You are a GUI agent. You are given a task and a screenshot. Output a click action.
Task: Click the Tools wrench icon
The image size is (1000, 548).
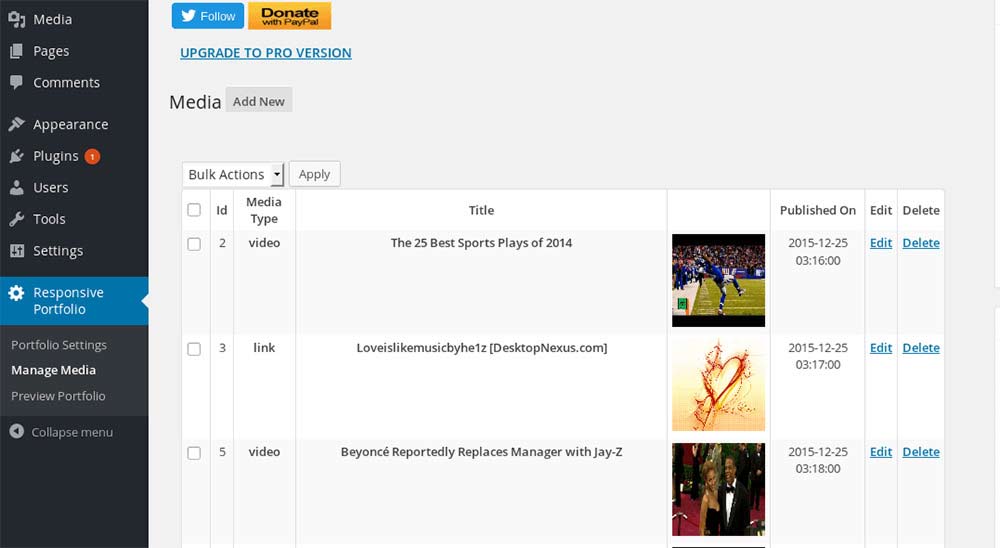point(17,219)
